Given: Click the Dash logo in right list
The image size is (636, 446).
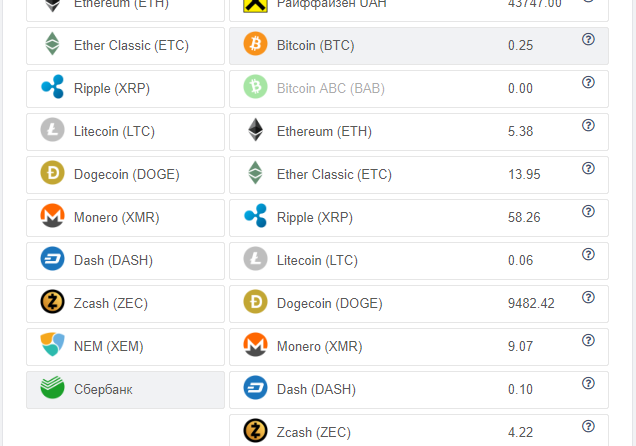Looking at the screenshot, I should click(x=256, y=389).
